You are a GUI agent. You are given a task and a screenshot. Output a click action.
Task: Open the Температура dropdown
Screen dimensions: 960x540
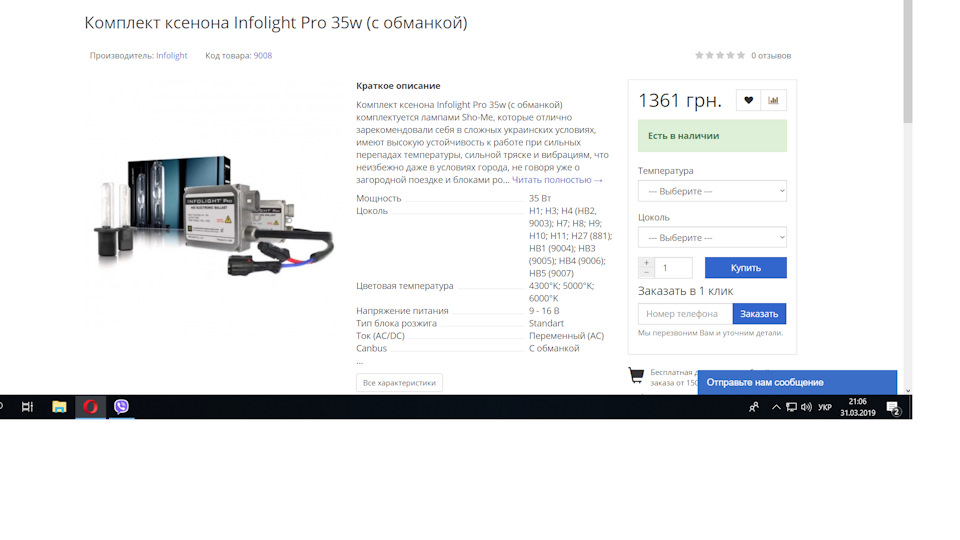click(712, 191)
